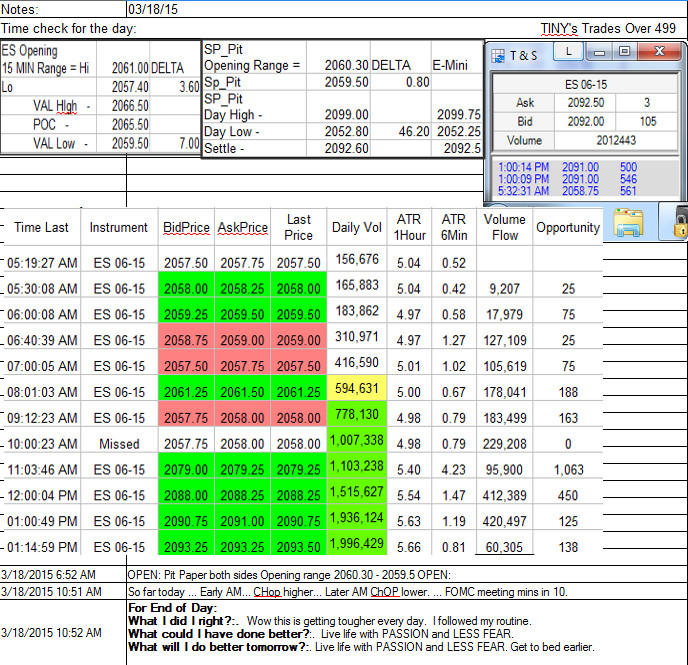Click the TINY's Trades Over 499 label
This screenshot has width=688, height=665.
pos(608,29)
